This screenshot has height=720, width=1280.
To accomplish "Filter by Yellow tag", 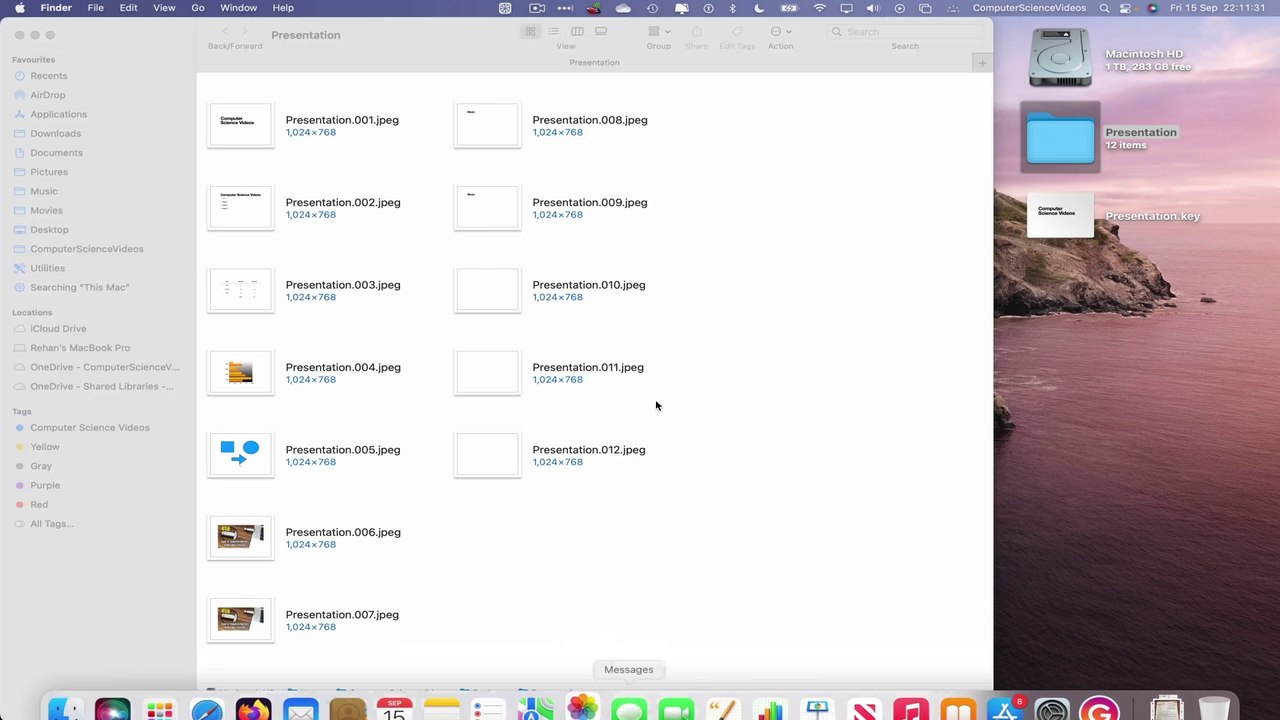I will click(x=44, y=447).
